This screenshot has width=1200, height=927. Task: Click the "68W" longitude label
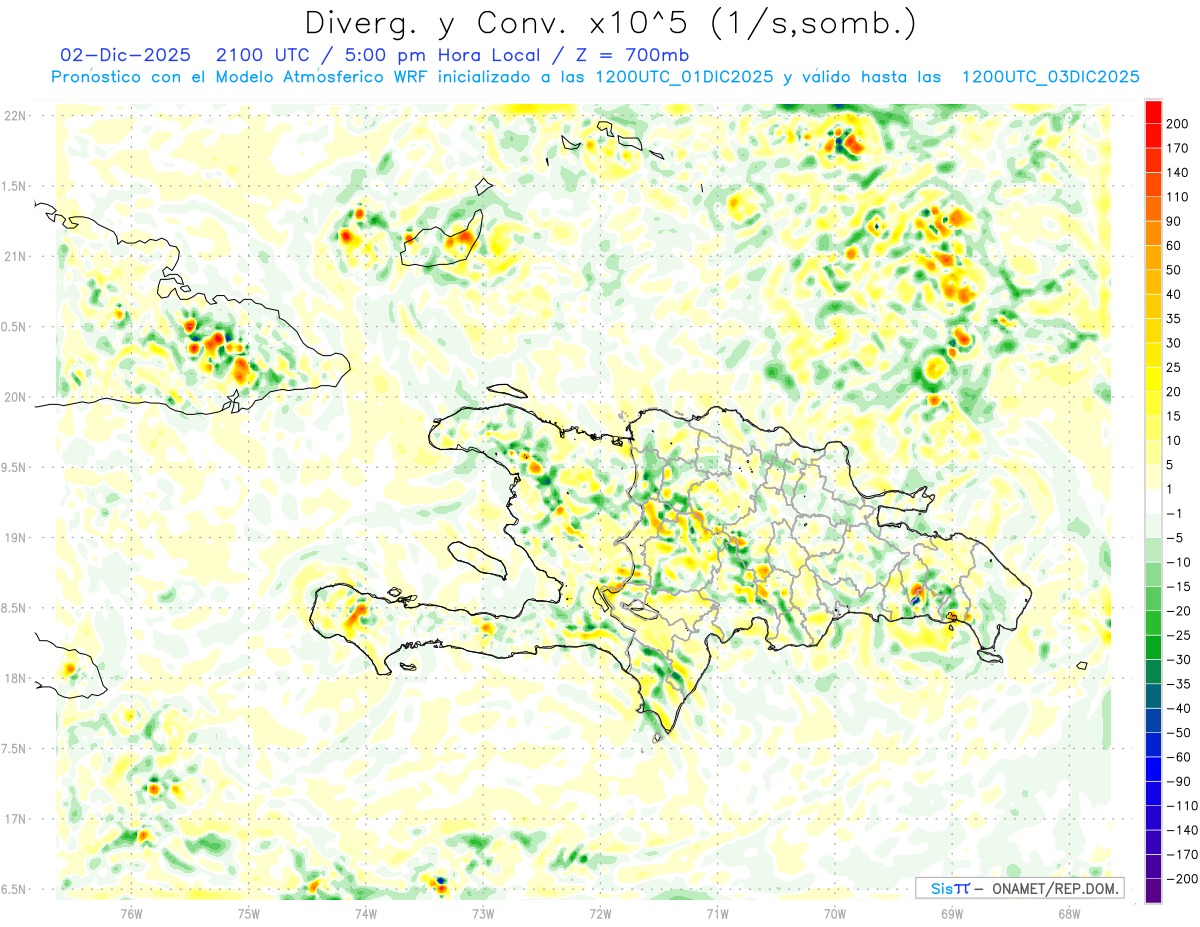(x=1068, y=914)
